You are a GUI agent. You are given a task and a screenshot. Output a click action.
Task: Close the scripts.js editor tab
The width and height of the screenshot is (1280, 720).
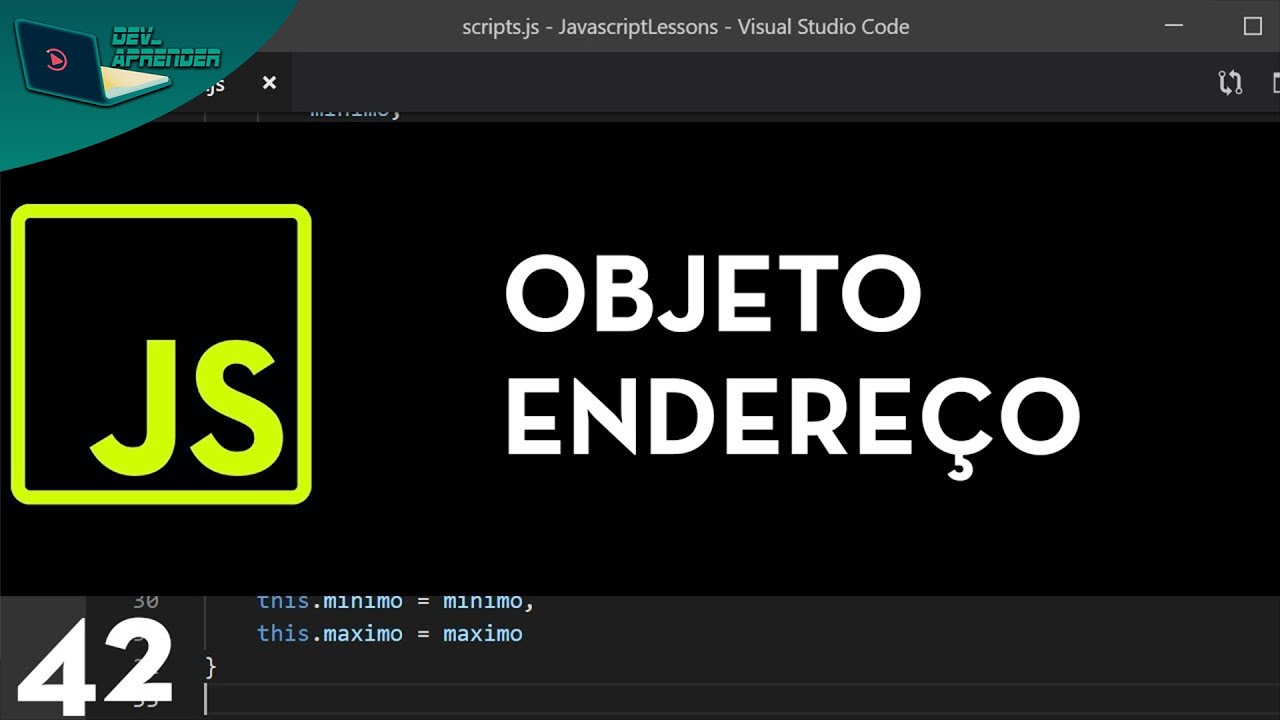click(269, 83)
